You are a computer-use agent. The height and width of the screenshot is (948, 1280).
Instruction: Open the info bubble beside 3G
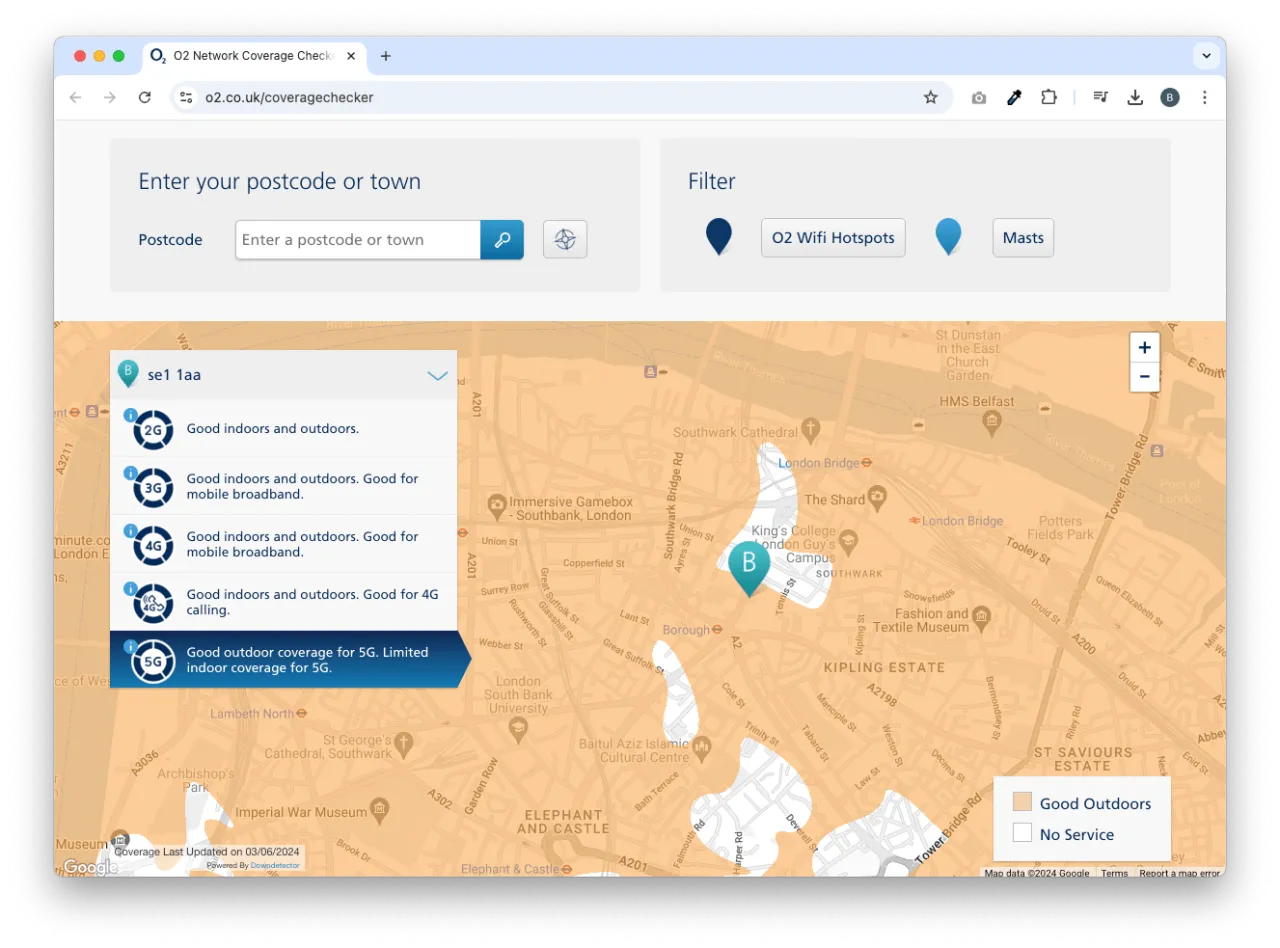[130, 472]
